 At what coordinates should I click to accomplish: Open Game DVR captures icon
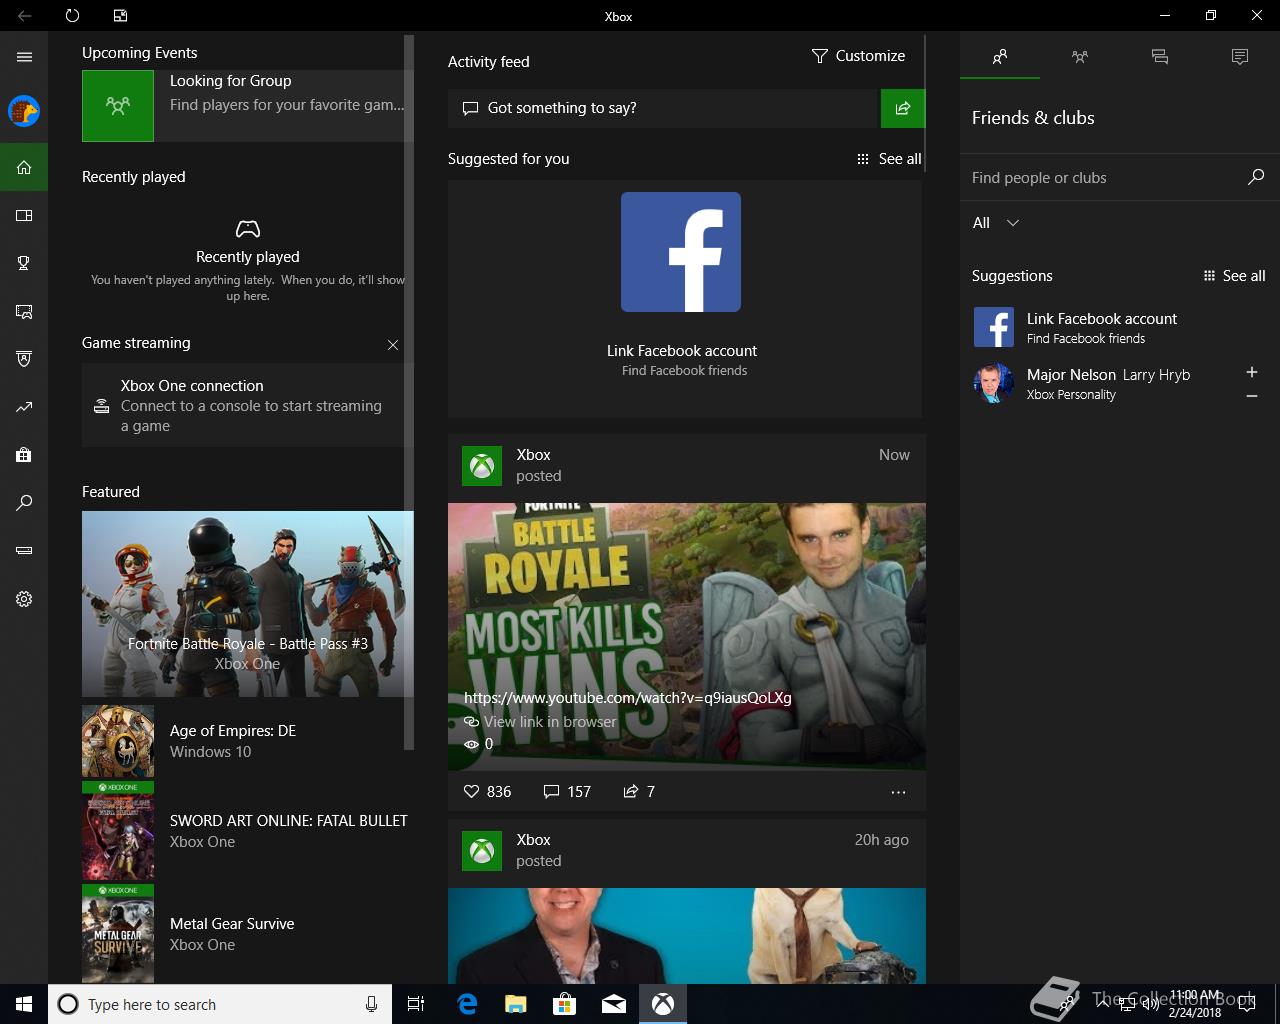pyautogui.click(x=24, y=311)
